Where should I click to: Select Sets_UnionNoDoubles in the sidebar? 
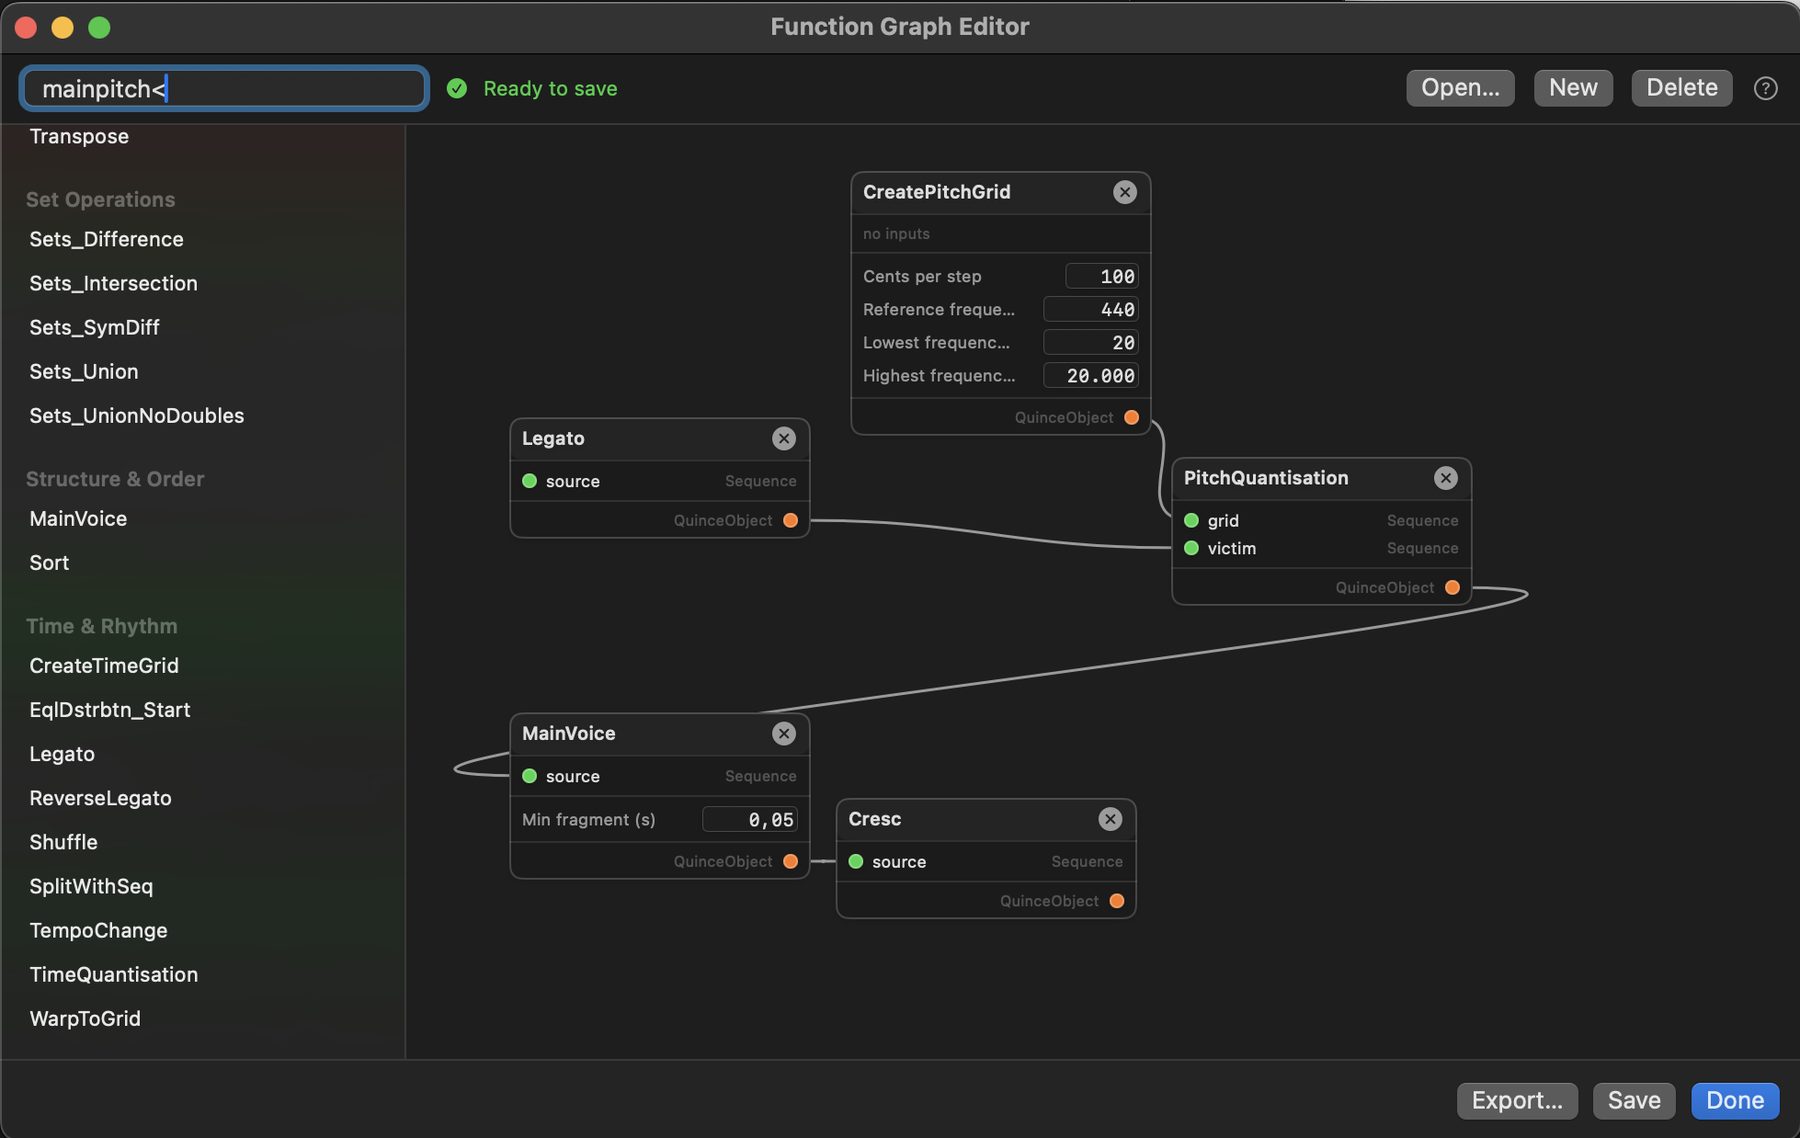[136, 415]
